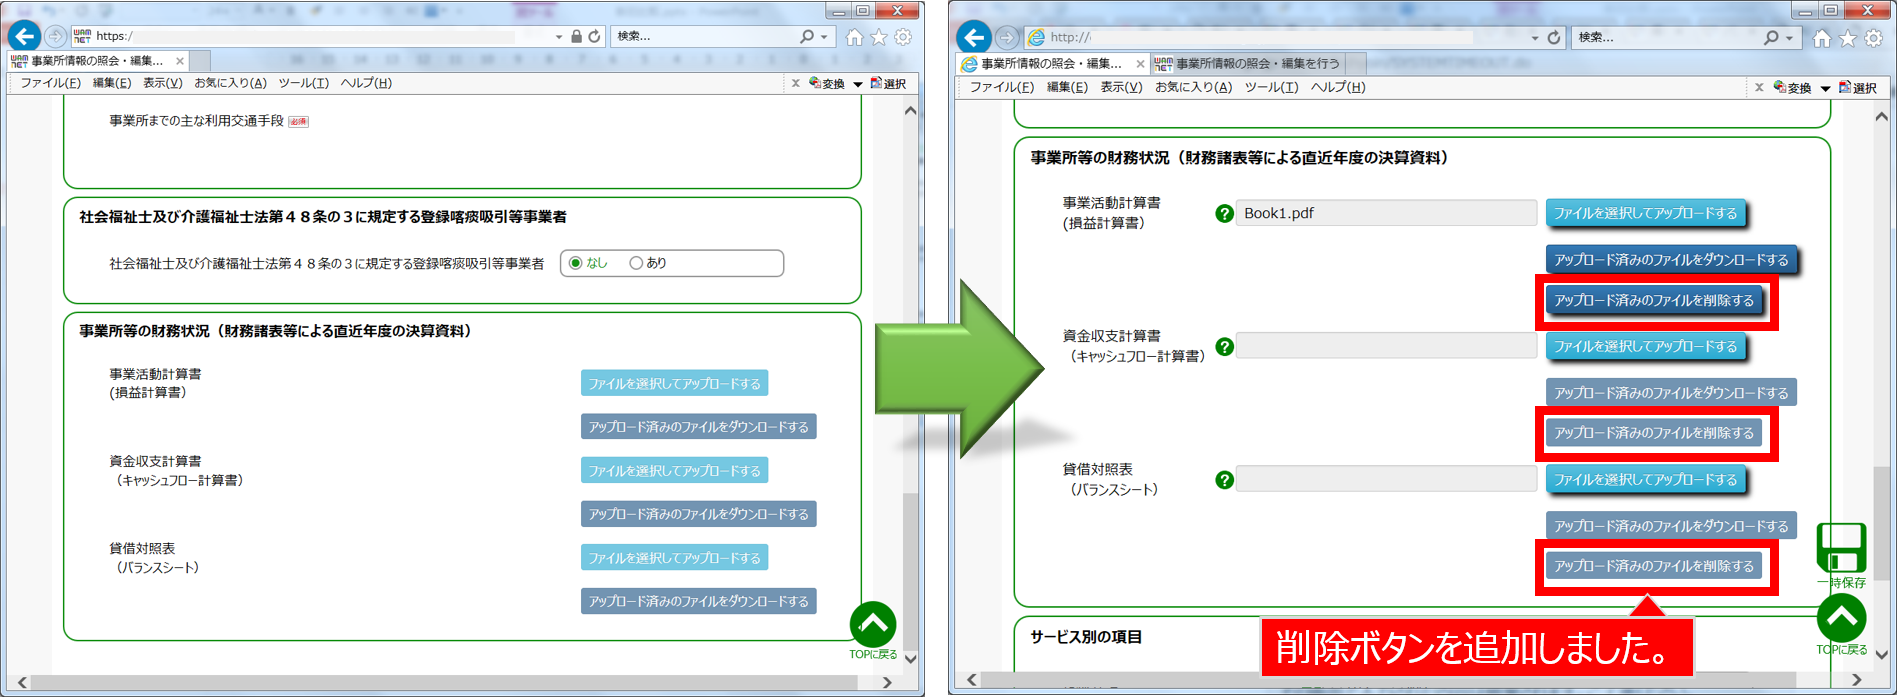This screenshot has height=697, width=1897.
Task: Open search provider dropdown in right browser
Action: [1789, 38]
